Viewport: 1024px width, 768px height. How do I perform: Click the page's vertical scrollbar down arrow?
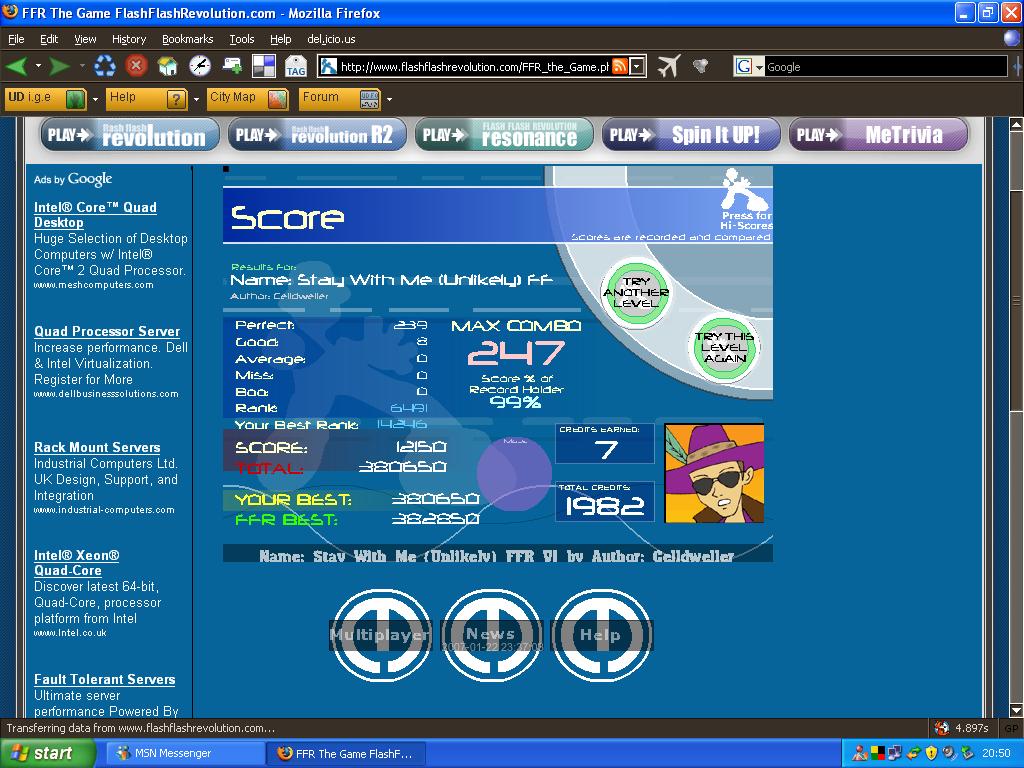pyautogui.click(x=1016, y=710)
